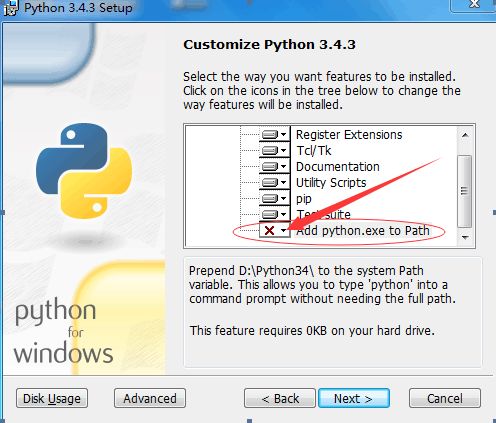Open the Utility Scripts feature install dropdown

(275, 182)
